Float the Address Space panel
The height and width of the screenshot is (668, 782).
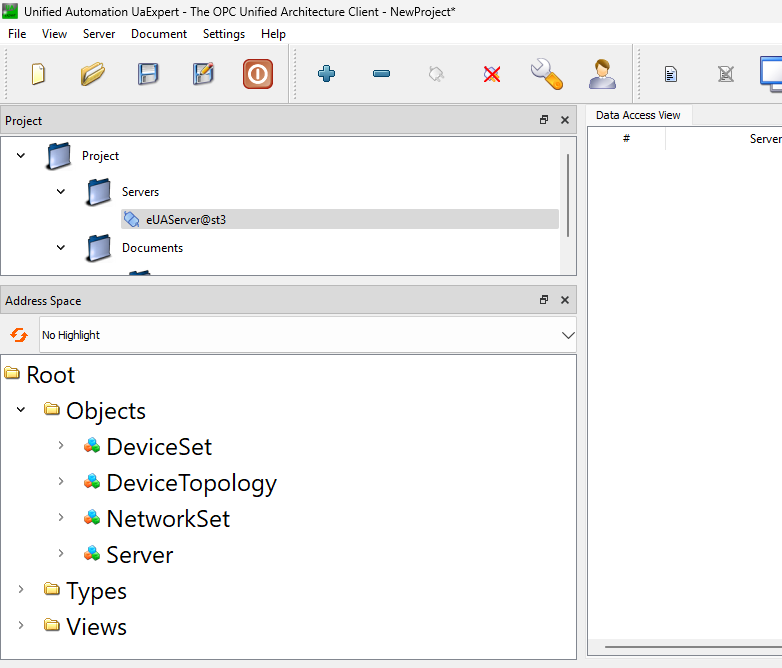pos(544,300)
